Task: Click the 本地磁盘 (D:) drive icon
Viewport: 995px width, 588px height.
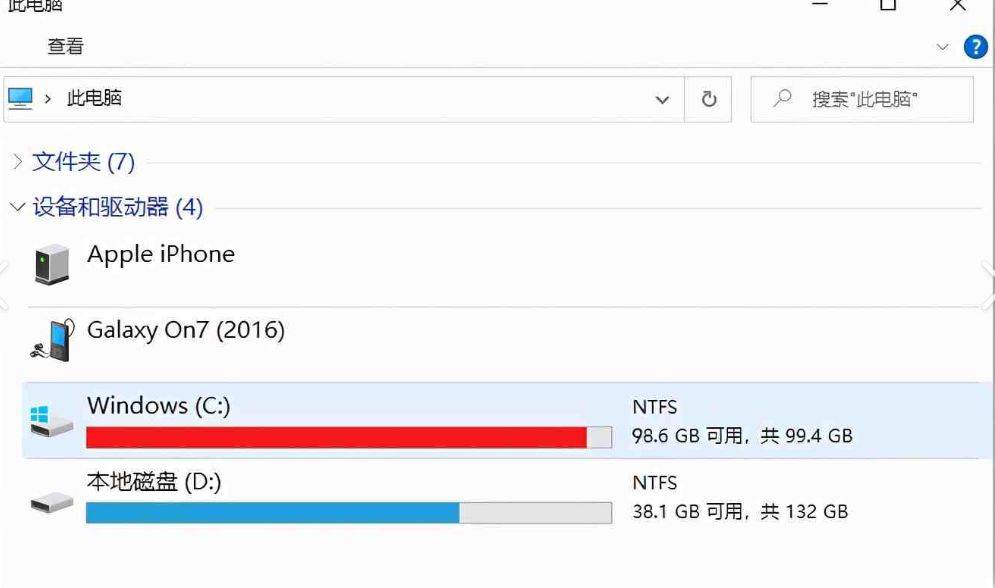Action: coord(51,502)
